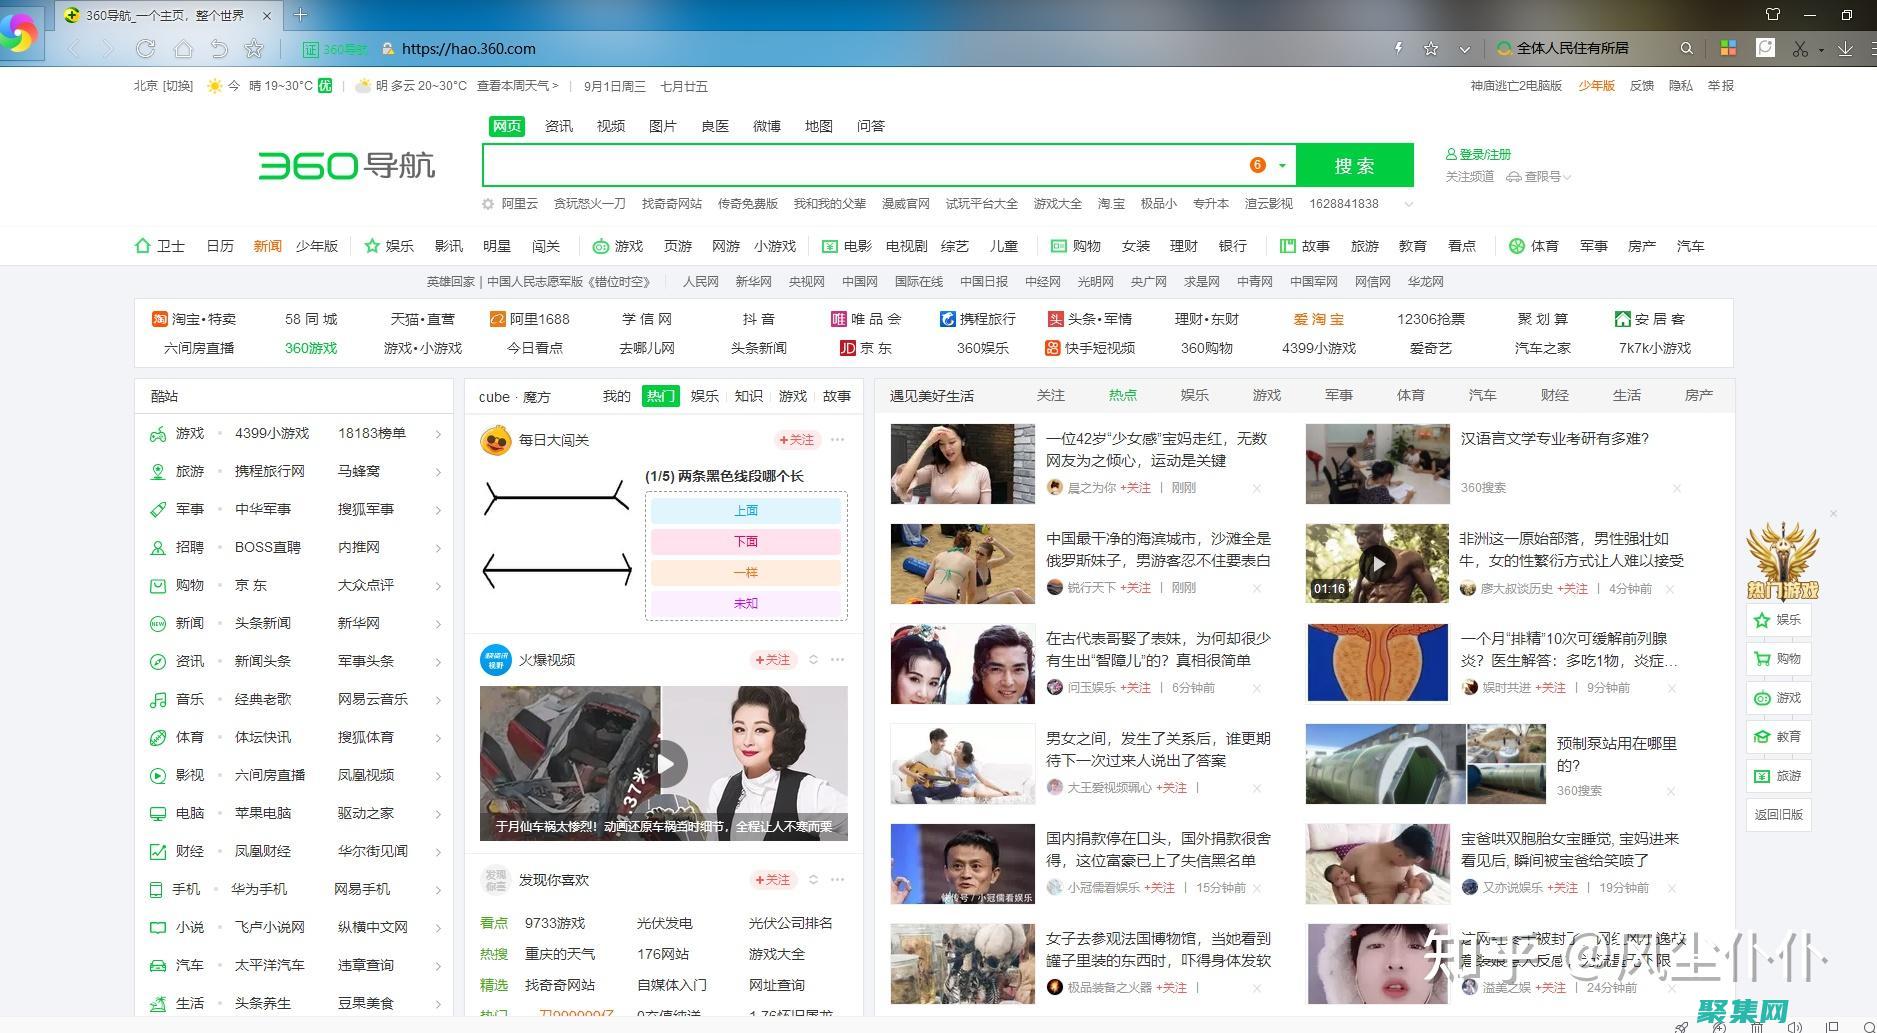Viewport: 1877px width, 1033px height.
Task: Expand the 查看号 dropdown near 登录/注册
Action: click(x=1567, y=176)
